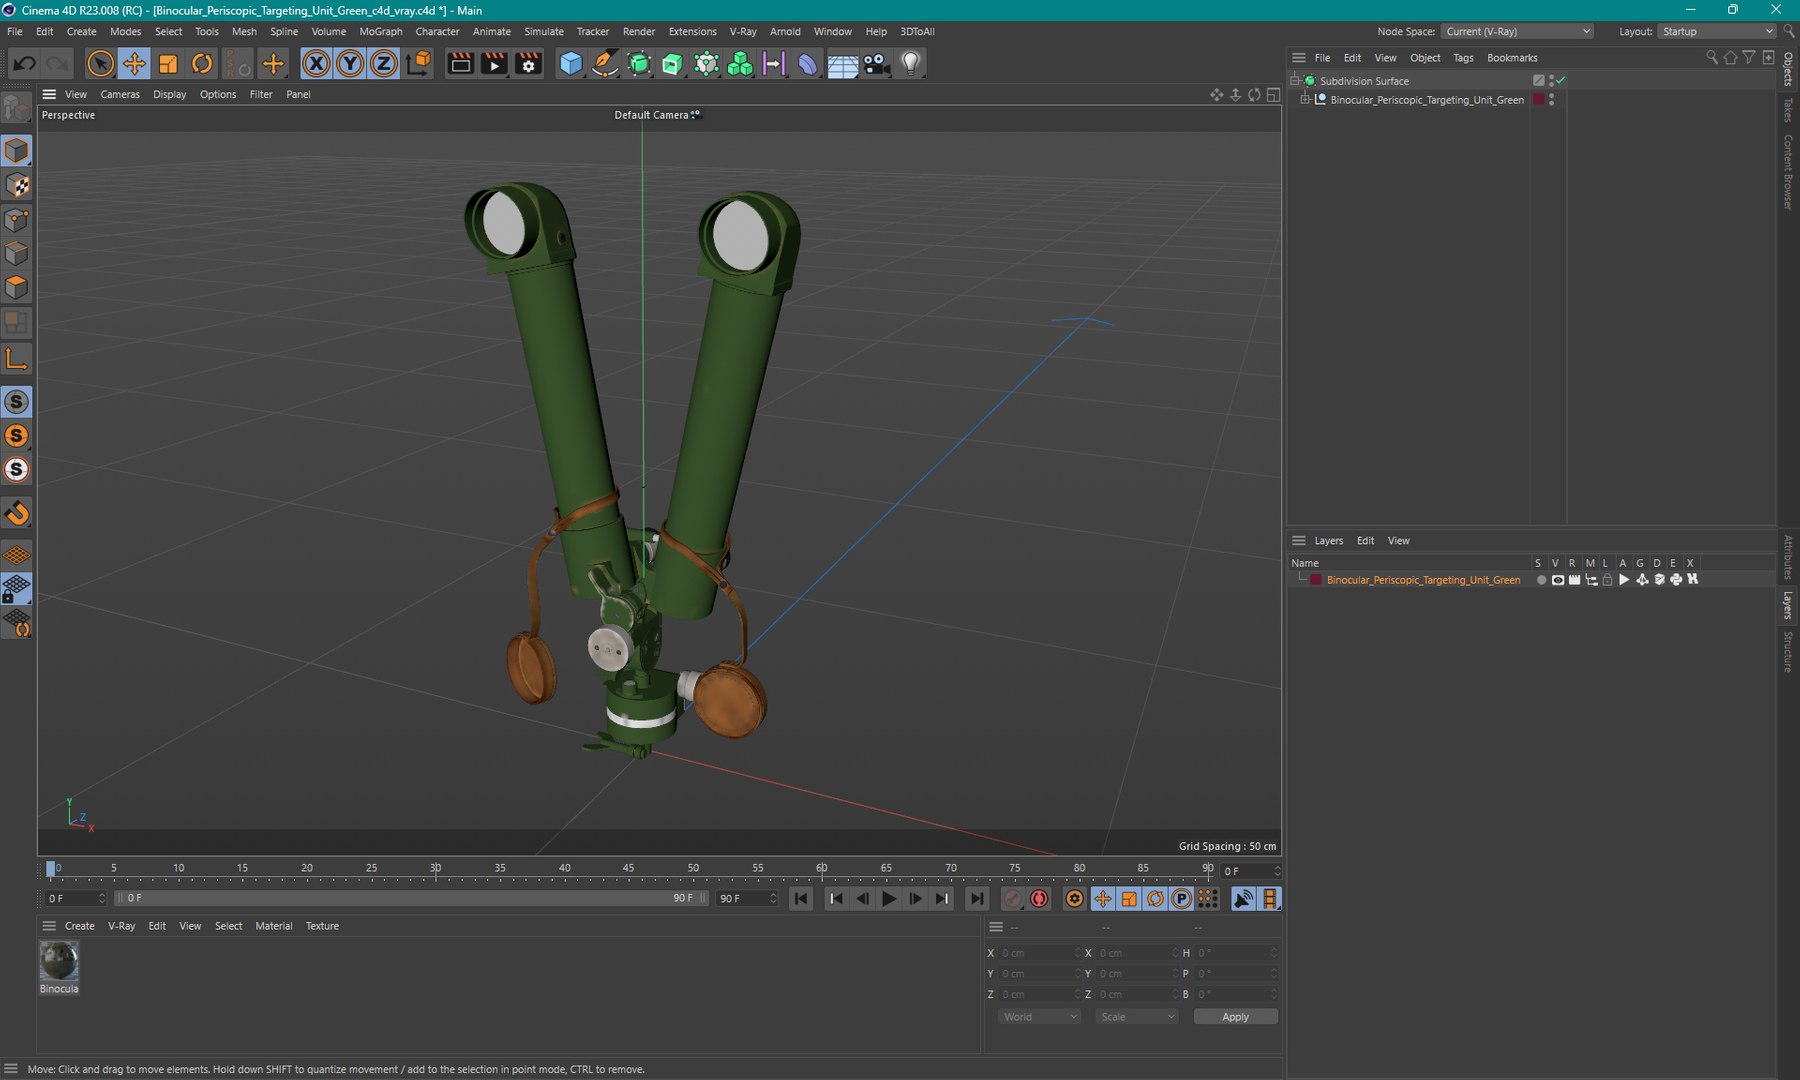The width and height of the screenshot is (1800, 1080).
Task: Click the Workplane grid icon
Action: point(17,554)
